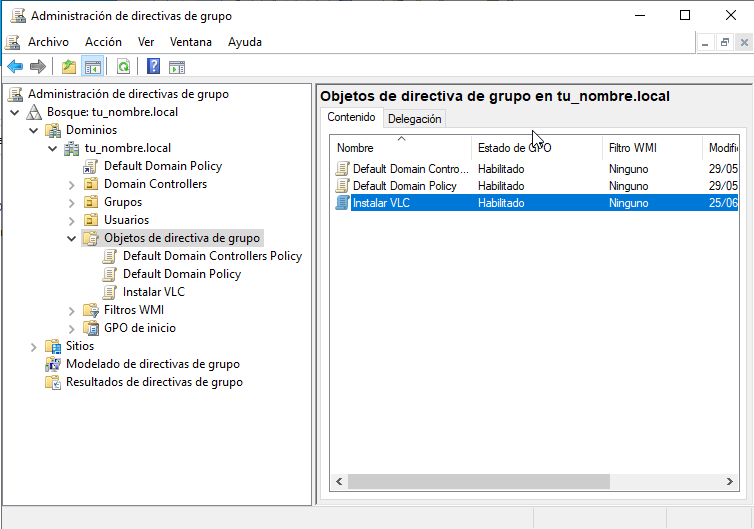
Task: Click the horizontal scrollbar thumb in list
Action: point(479,481)
